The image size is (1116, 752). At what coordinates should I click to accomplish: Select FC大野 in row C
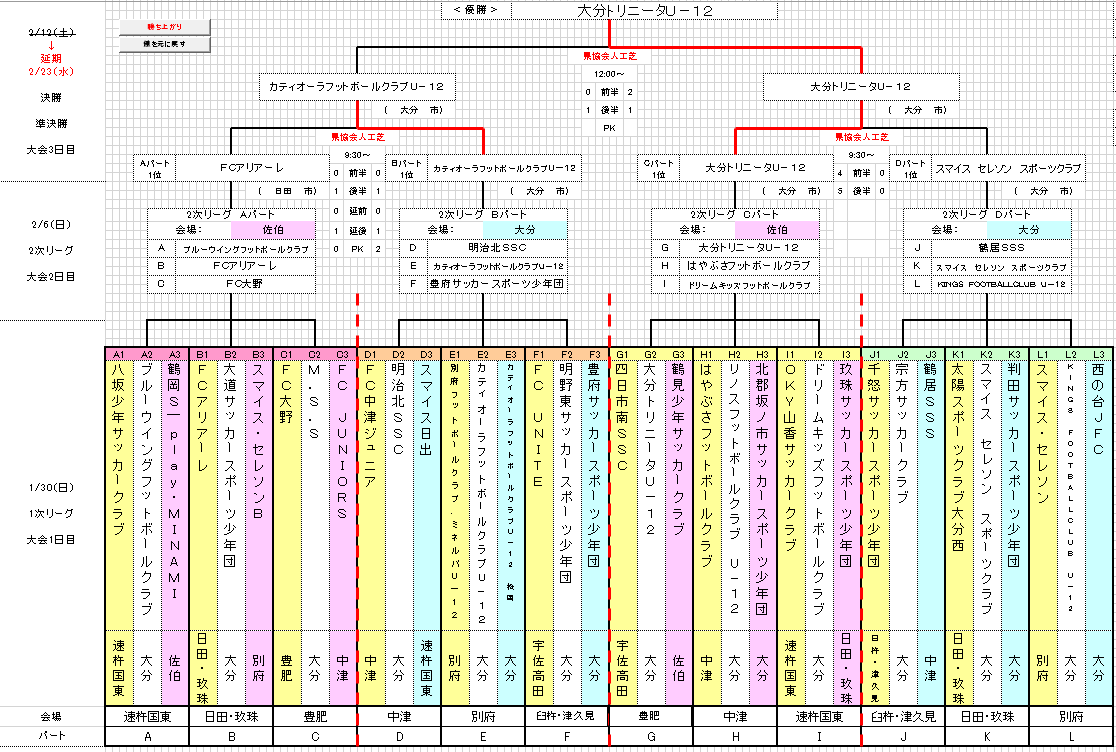[x=246, y=284]
